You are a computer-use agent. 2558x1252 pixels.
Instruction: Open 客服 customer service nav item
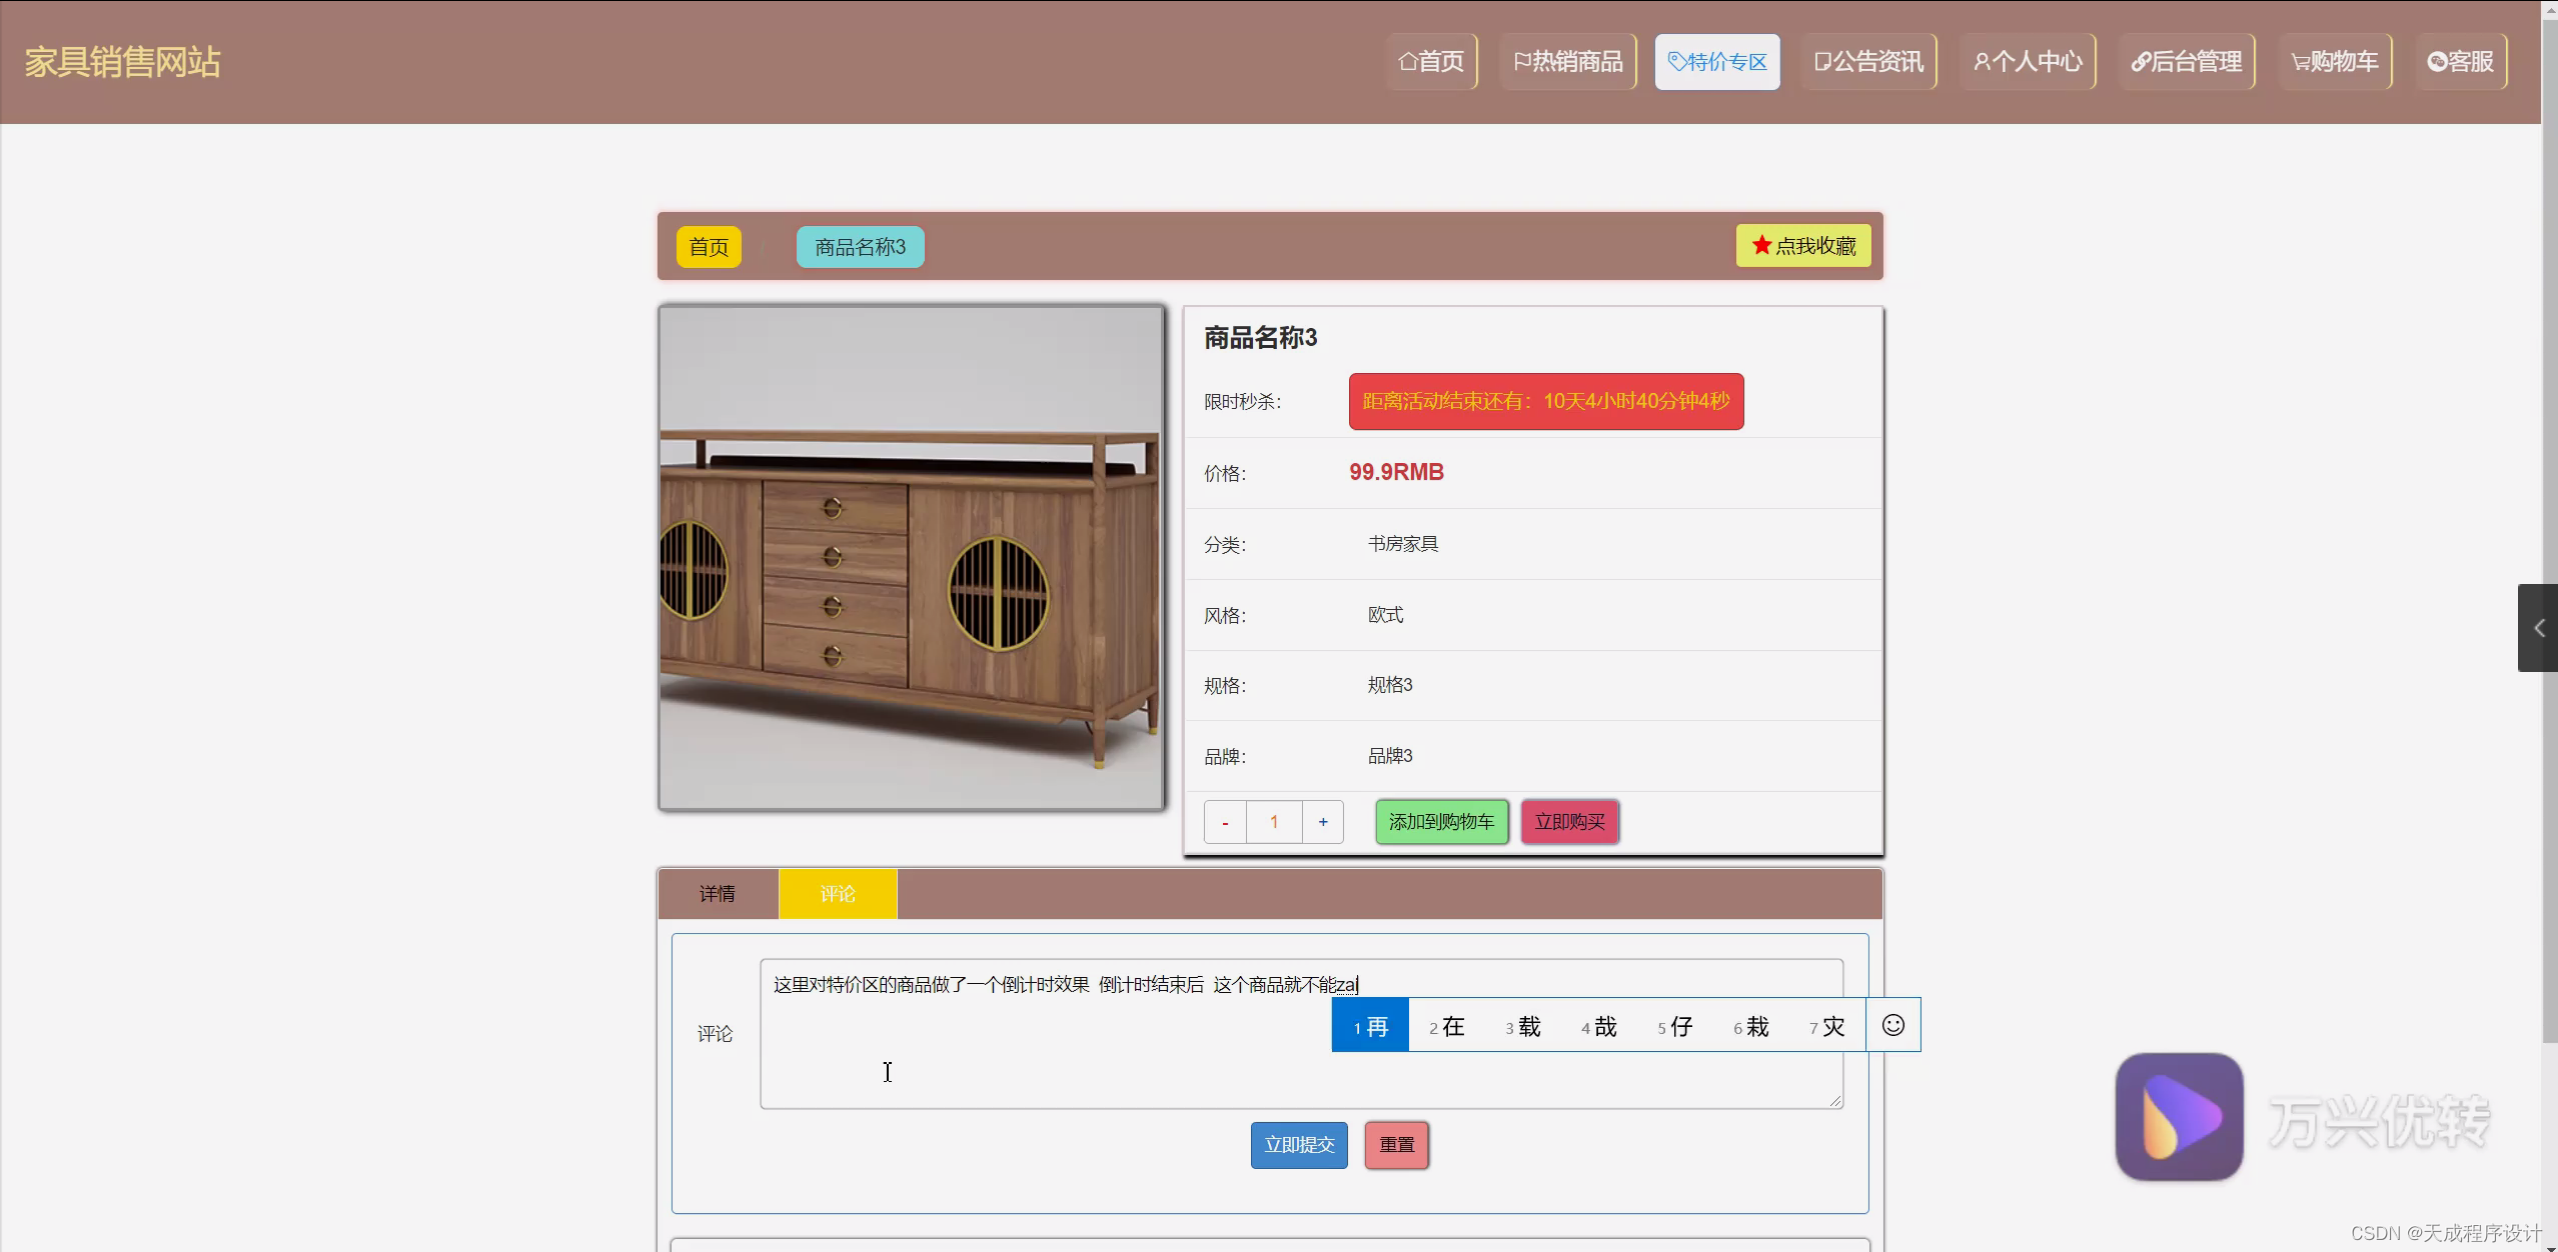2460,62
